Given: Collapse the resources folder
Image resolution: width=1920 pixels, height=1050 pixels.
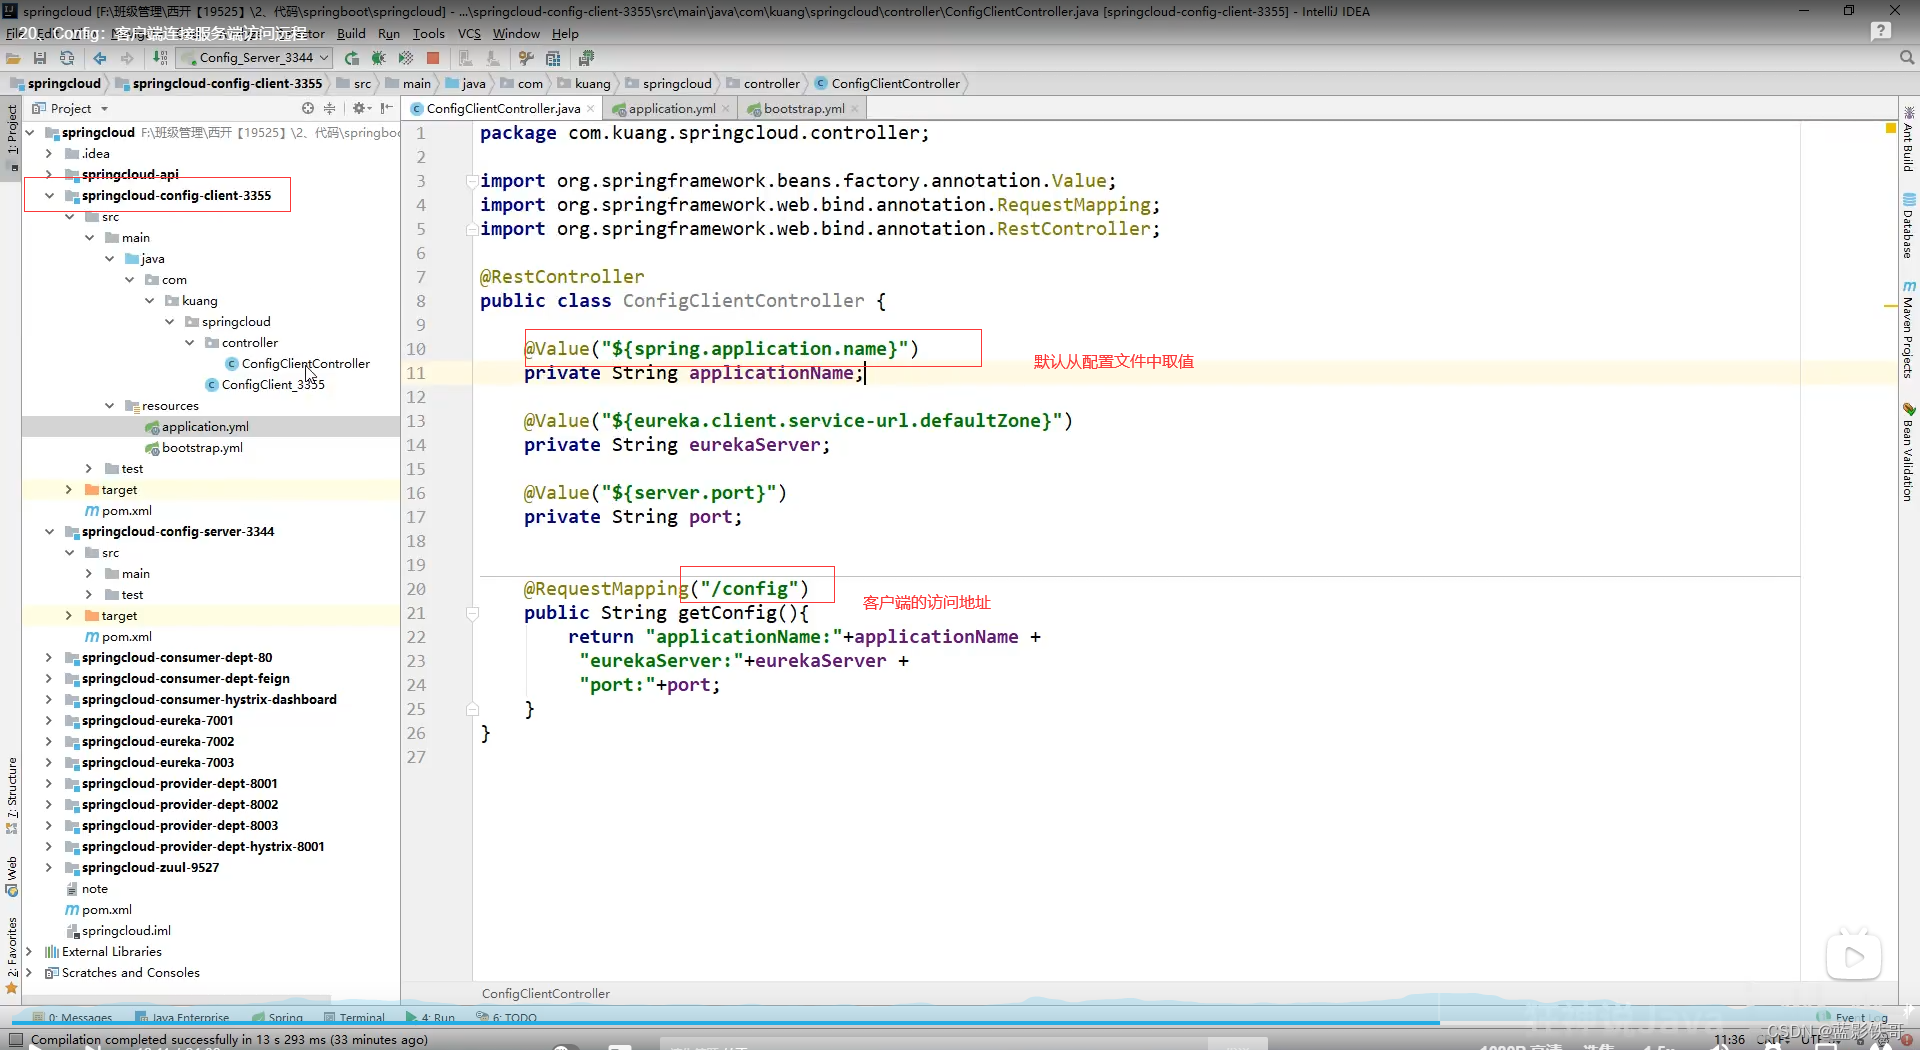Looking at the screenshot, I should point(109,406).
